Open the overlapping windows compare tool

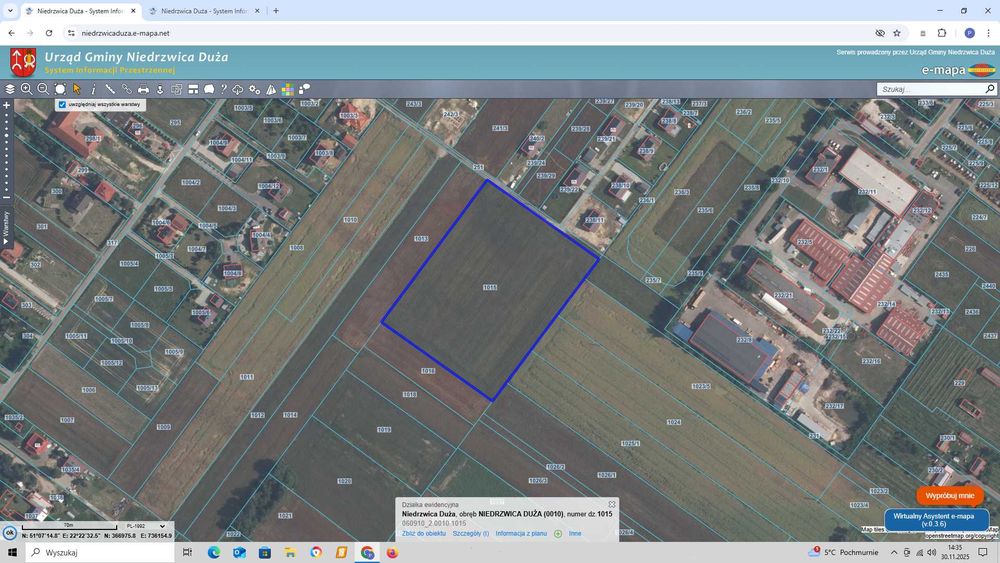[177, 89]
